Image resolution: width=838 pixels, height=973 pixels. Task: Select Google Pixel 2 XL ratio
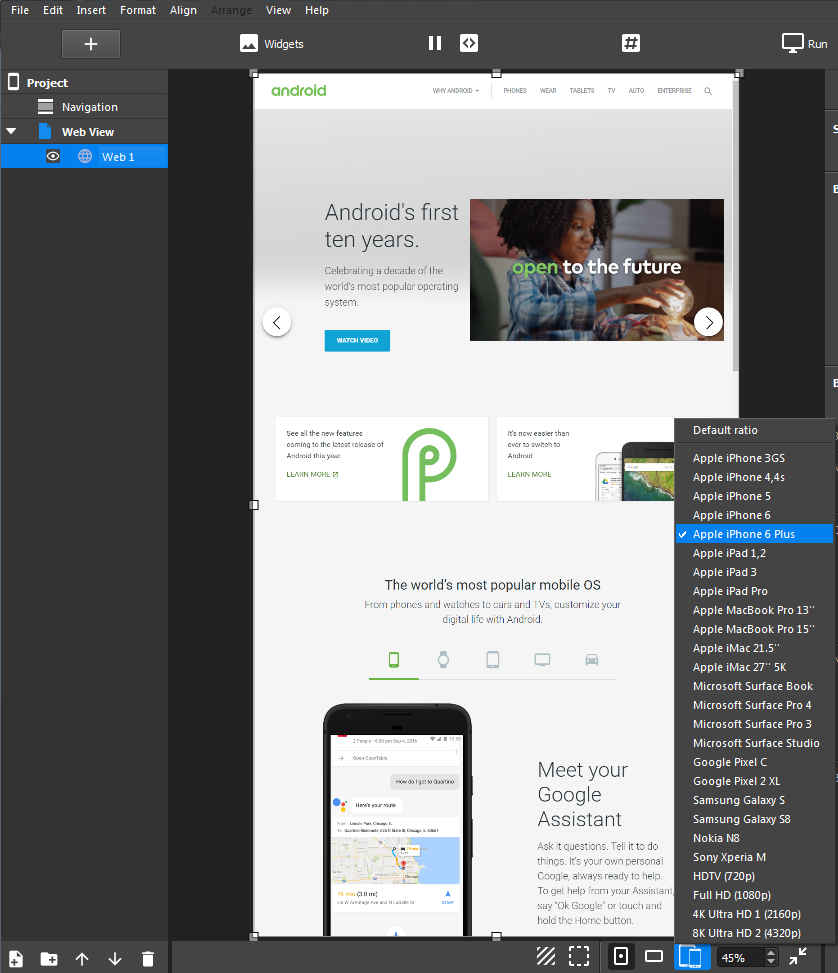[754, 781]
